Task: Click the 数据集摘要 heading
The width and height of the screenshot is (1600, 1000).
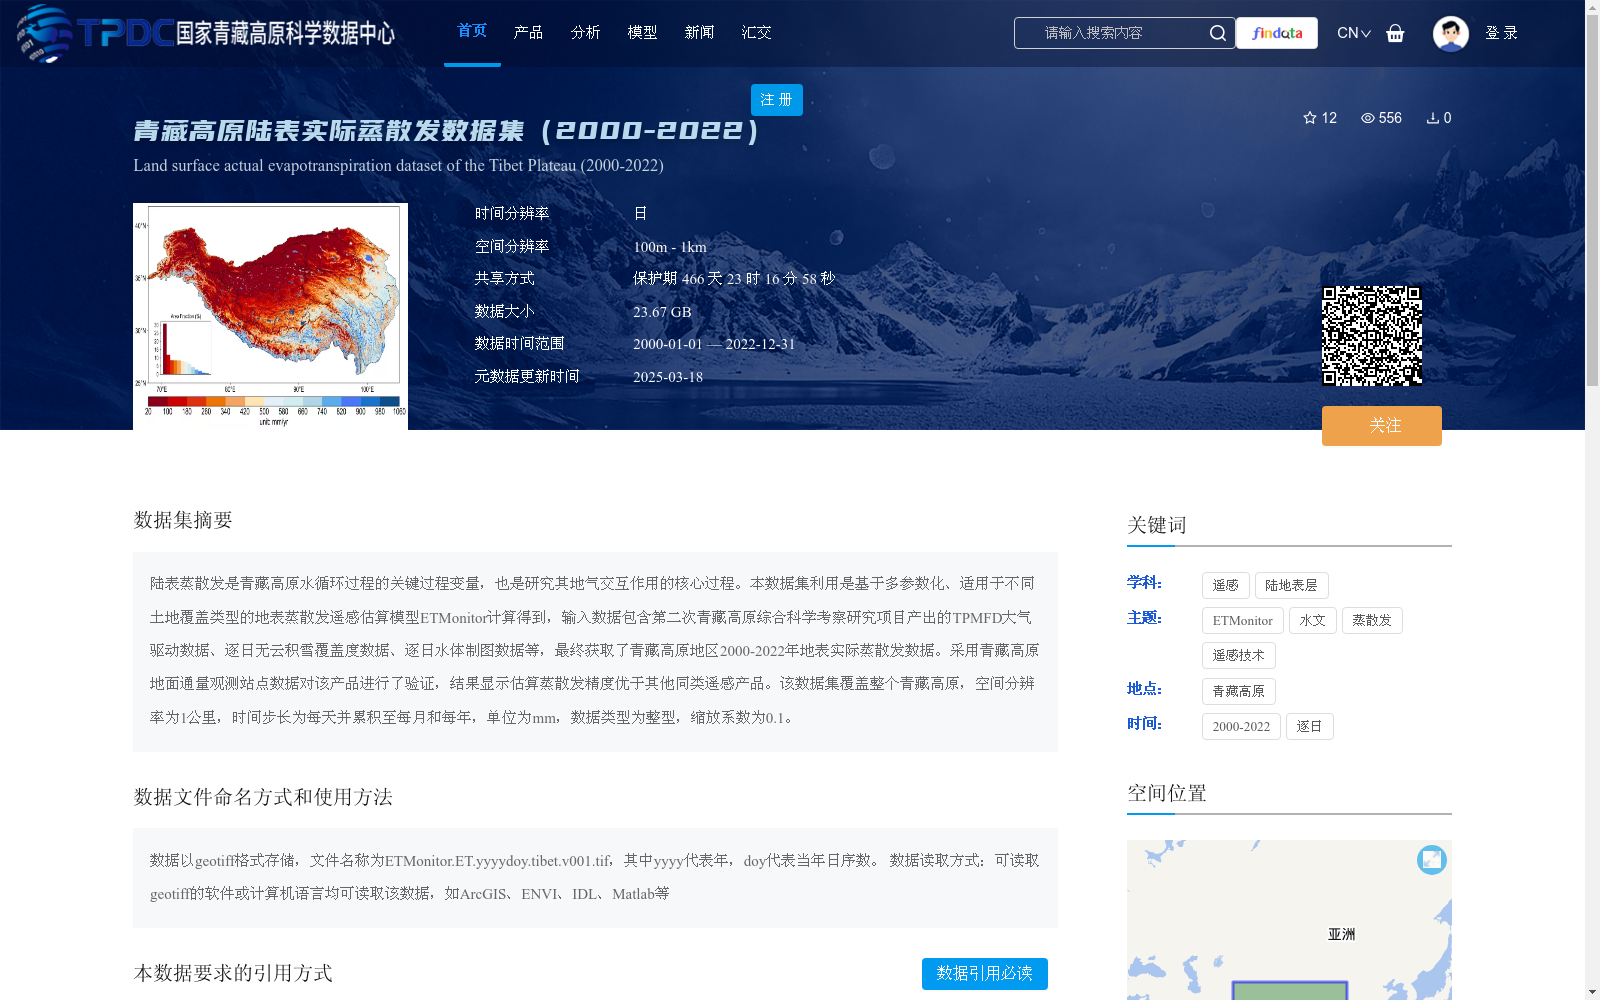Action: coord(183,520)
